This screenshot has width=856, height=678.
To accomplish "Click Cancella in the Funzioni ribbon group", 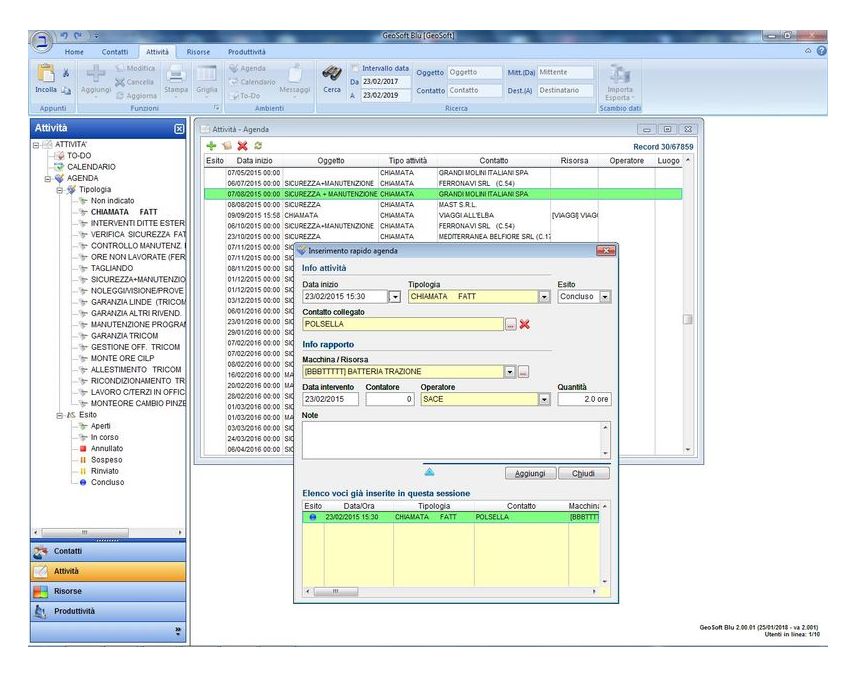I will (135, 82).
